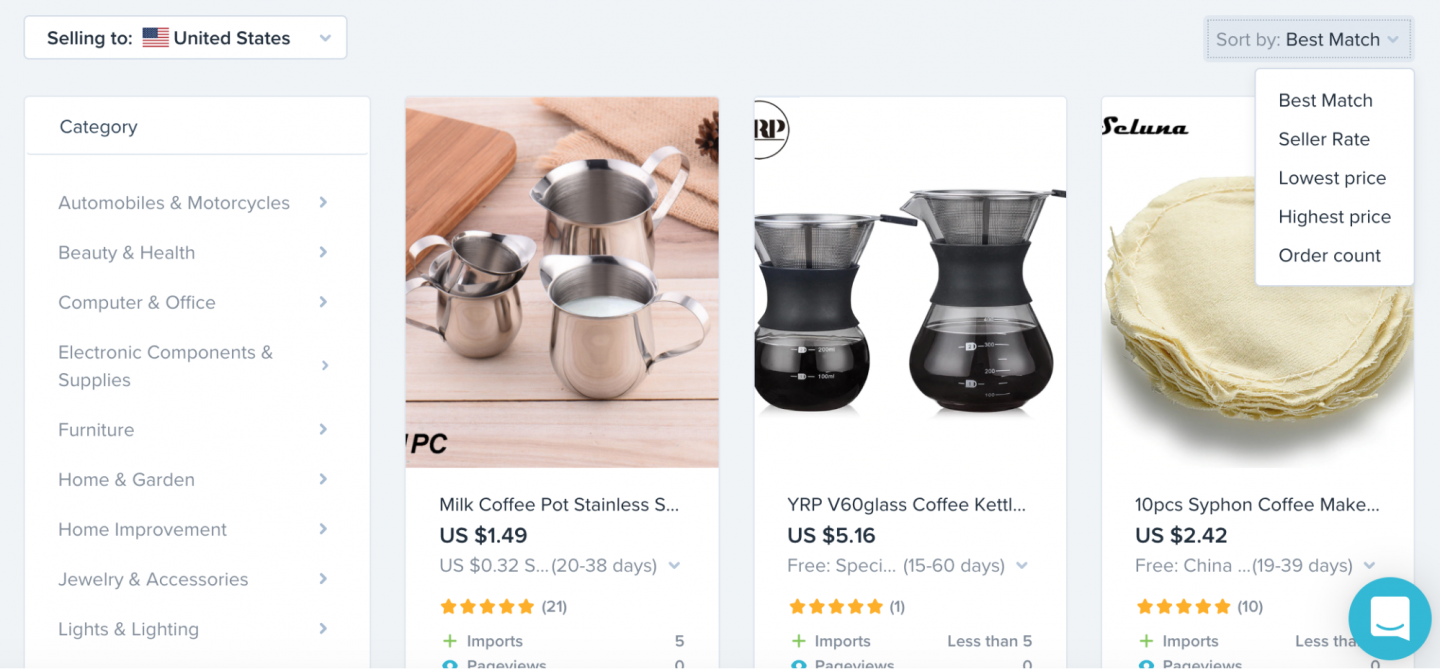1440x669 pixels.
Task: Open the Beauty & Health category
Action: tap(127, 252)
